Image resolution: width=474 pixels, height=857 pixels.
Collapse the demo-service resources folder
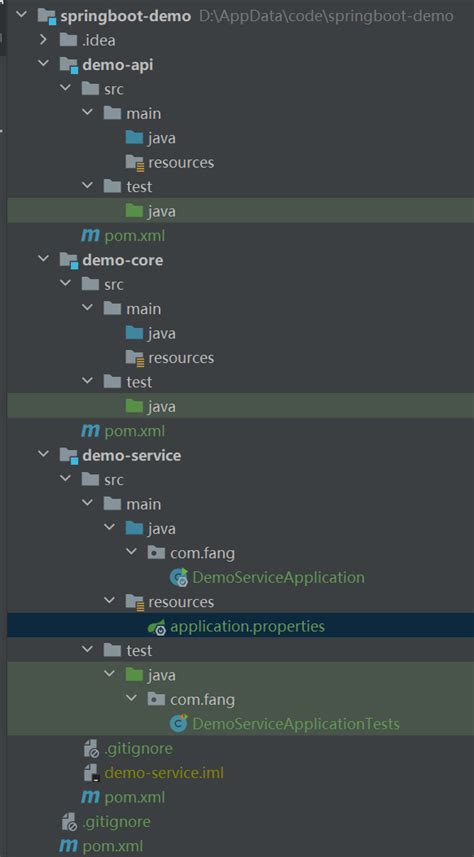click(109, 601)
